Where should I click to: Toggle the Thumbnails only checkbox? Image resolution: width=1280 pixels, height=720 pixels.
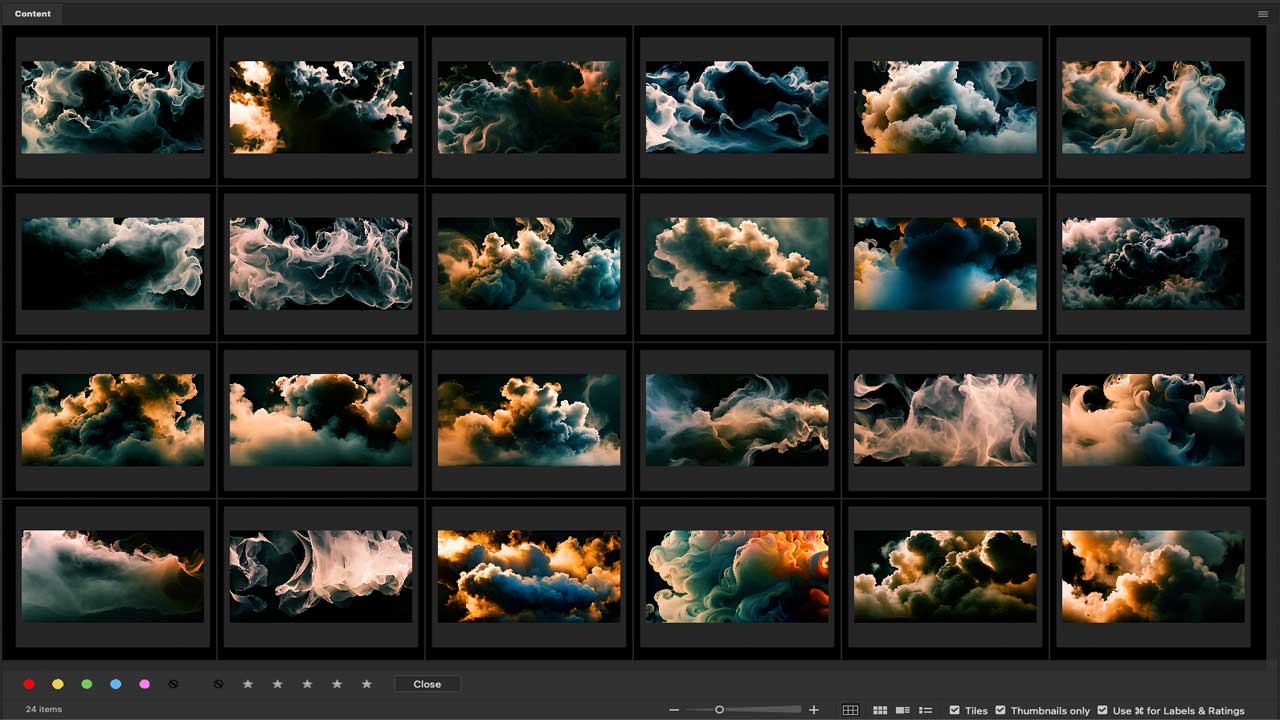click(1001, 710)
